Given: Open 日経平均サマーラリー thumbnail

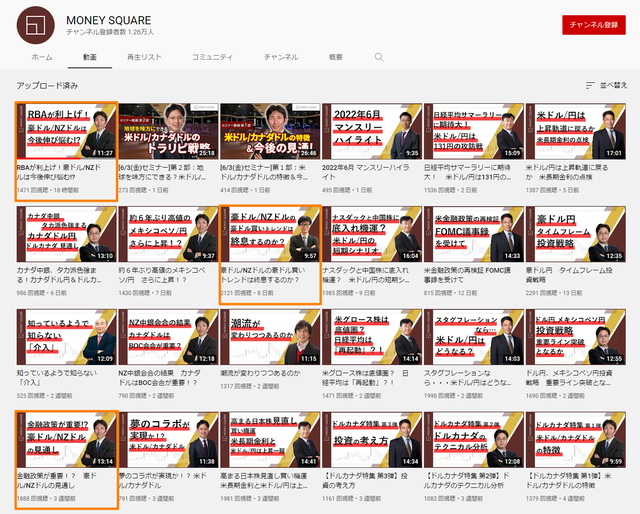Looking at the screenshot, I should (474, 131).
